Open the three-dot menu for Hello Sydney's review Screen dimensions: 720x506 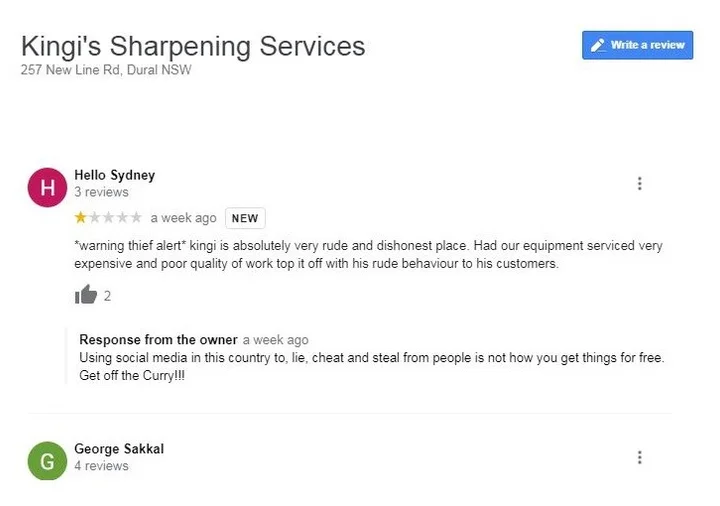(x=639, y=184)
